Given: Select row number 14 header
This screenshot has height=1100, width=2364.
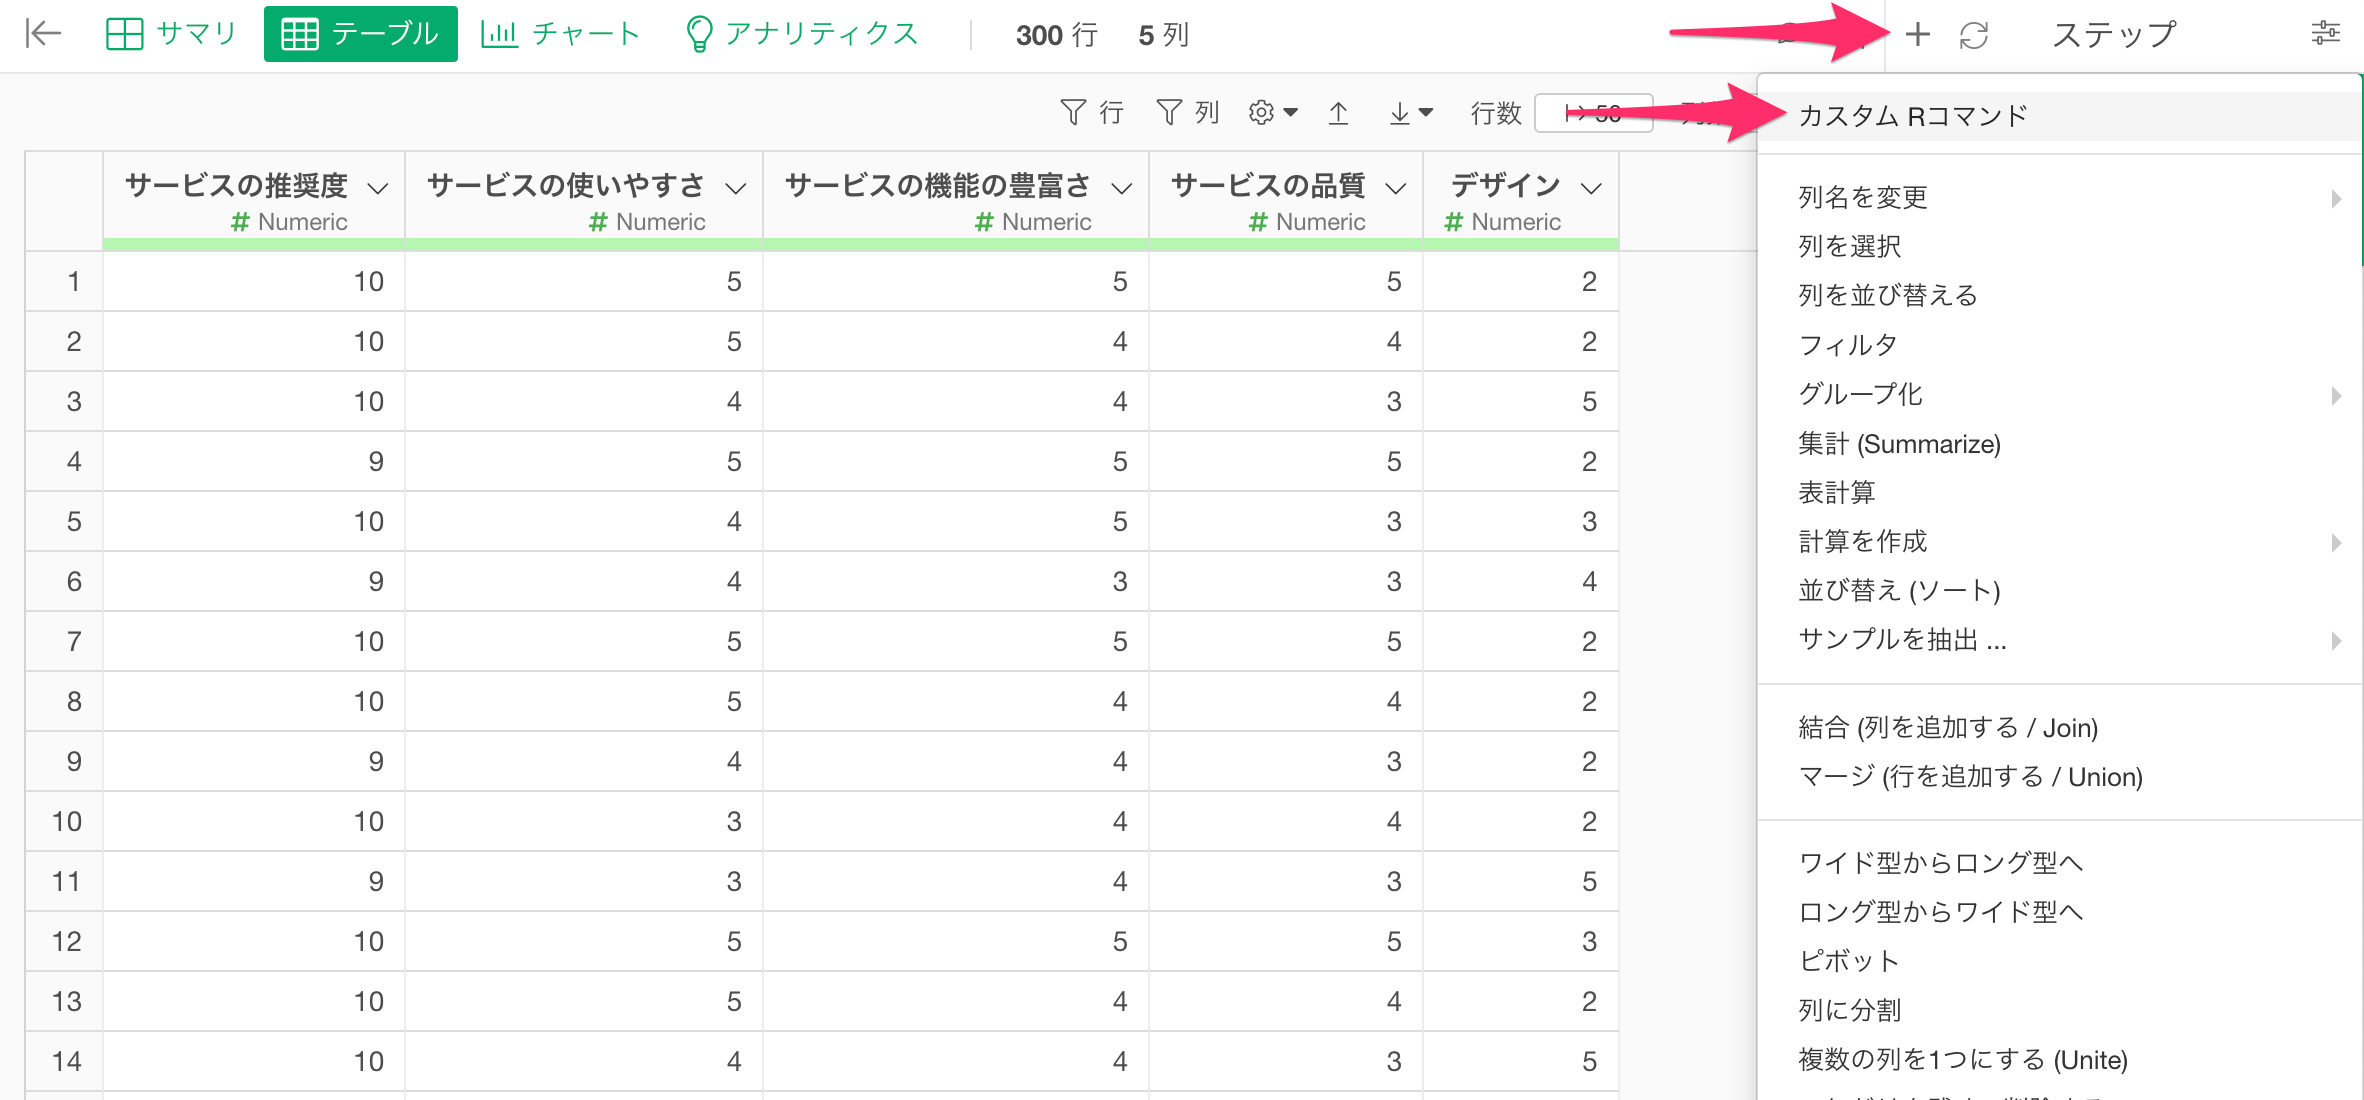Looking at the screenshot, I should click(x=65, y=1062).
